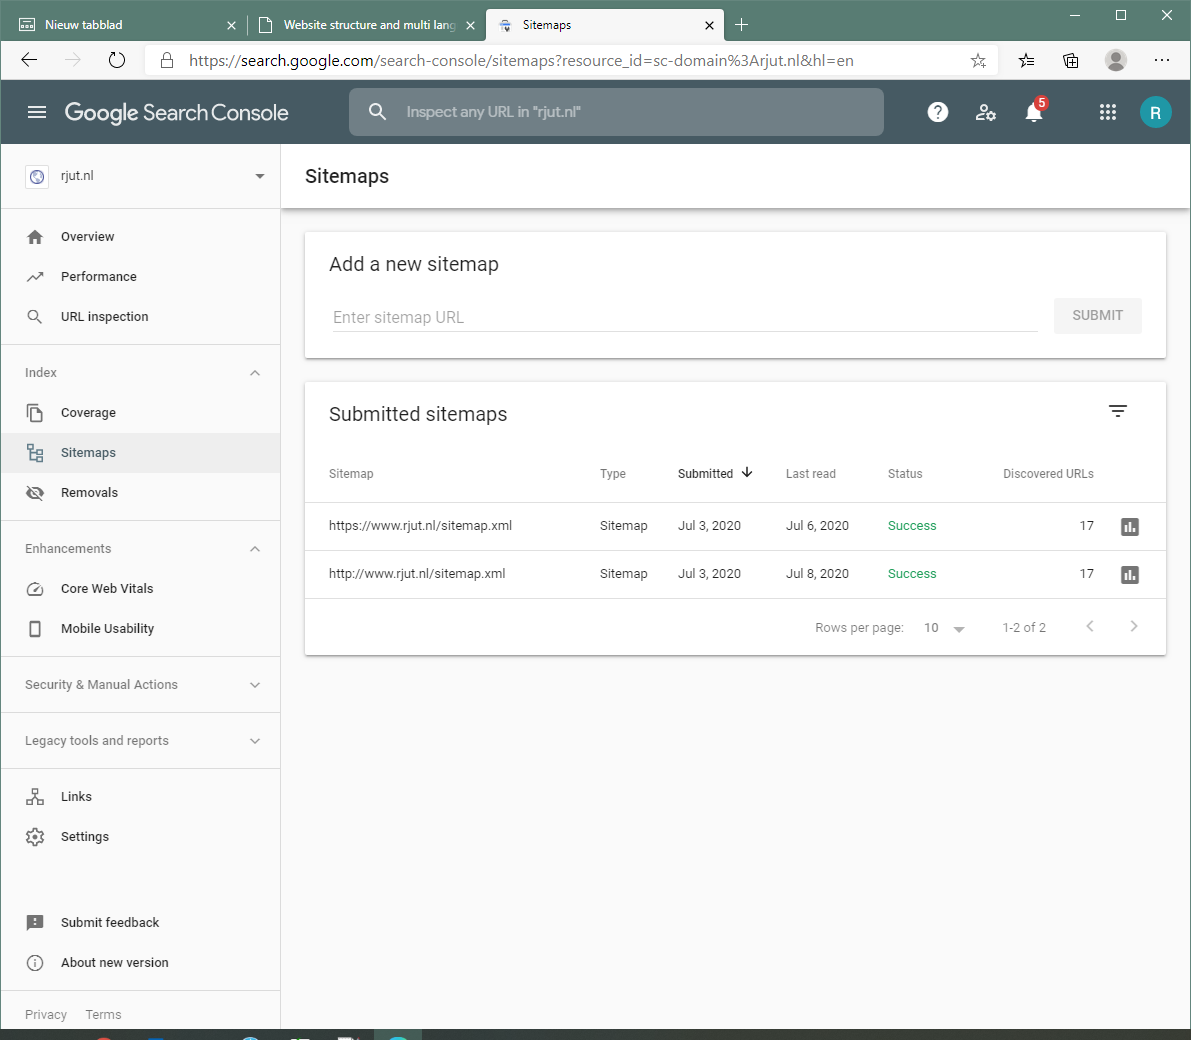
Task: Click Submit feedback
Action: [x=141, y=923]
